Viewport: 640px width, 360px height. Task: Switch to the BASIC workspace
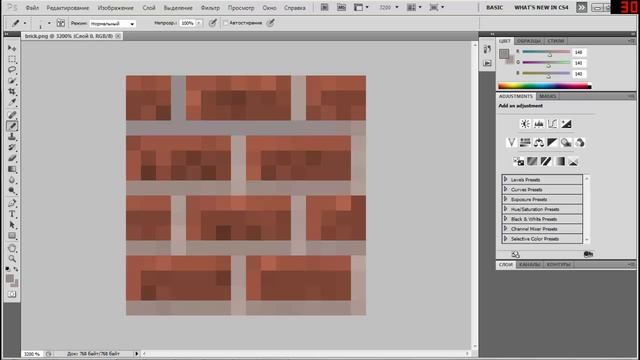point(494,7)
